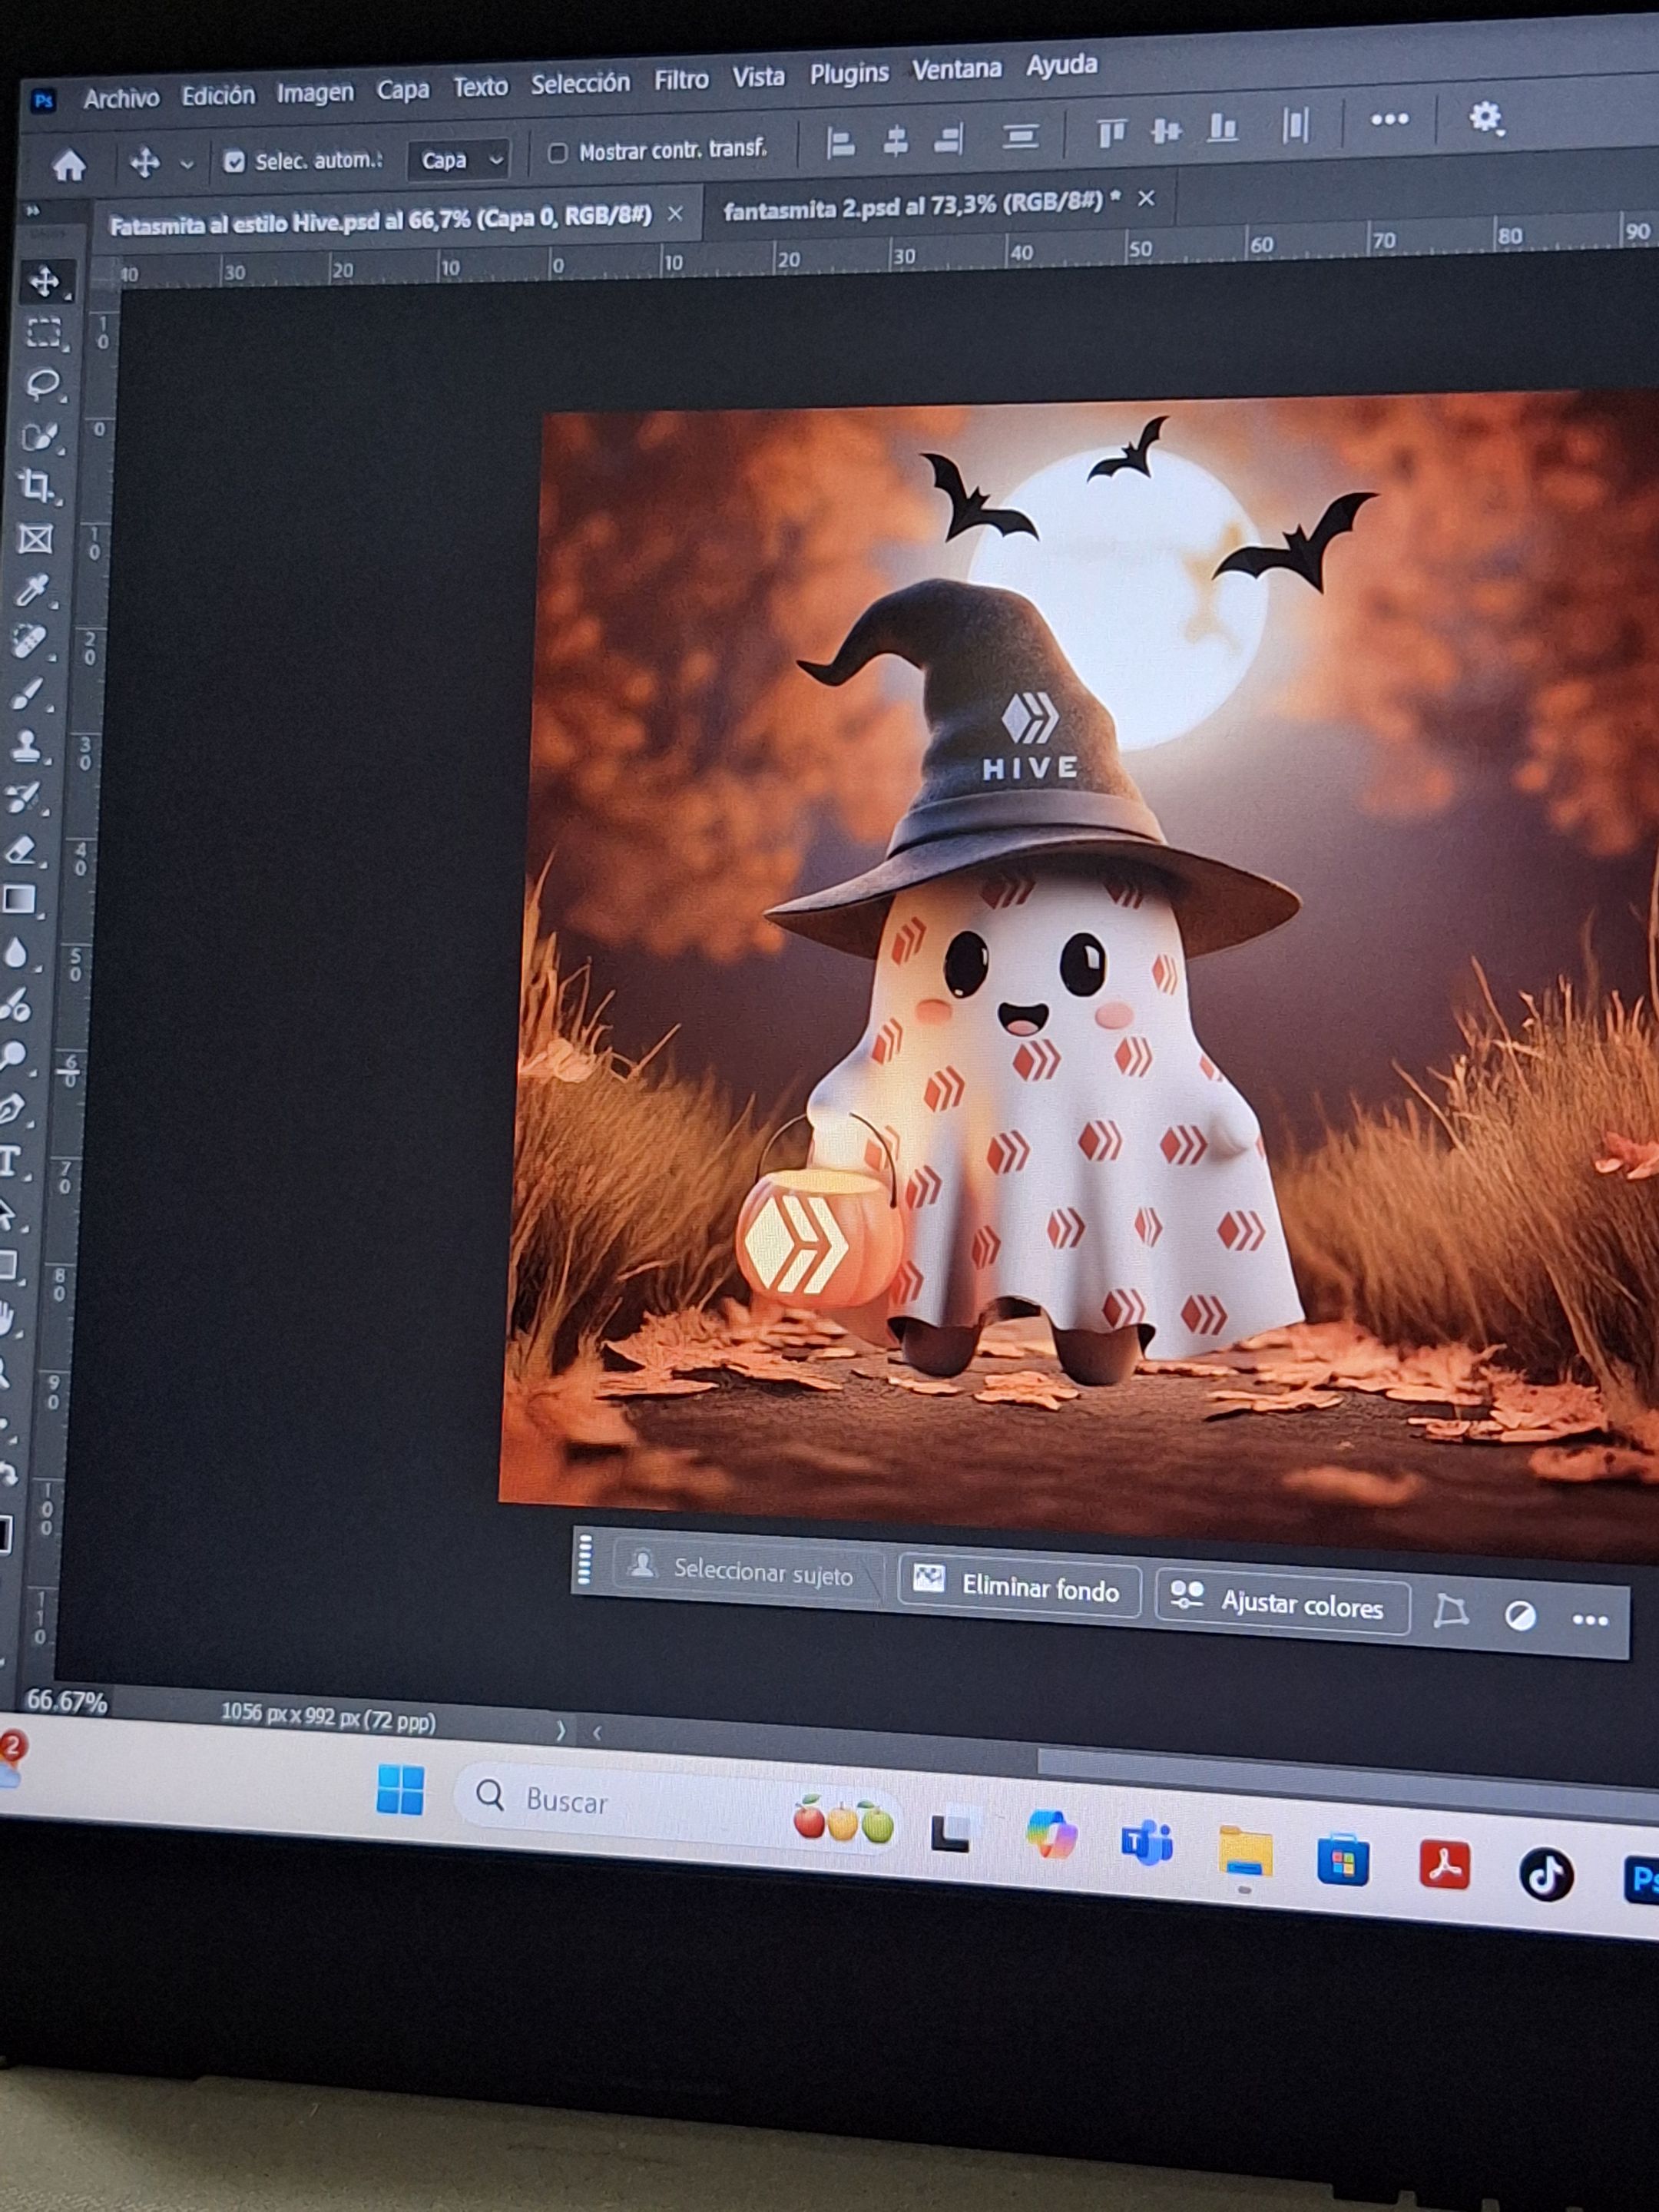Image resolution: width=1659 pixels, height=2212 pixels.
Task: Select the Rectangular Marquee tool
Action: pos(44,333)
